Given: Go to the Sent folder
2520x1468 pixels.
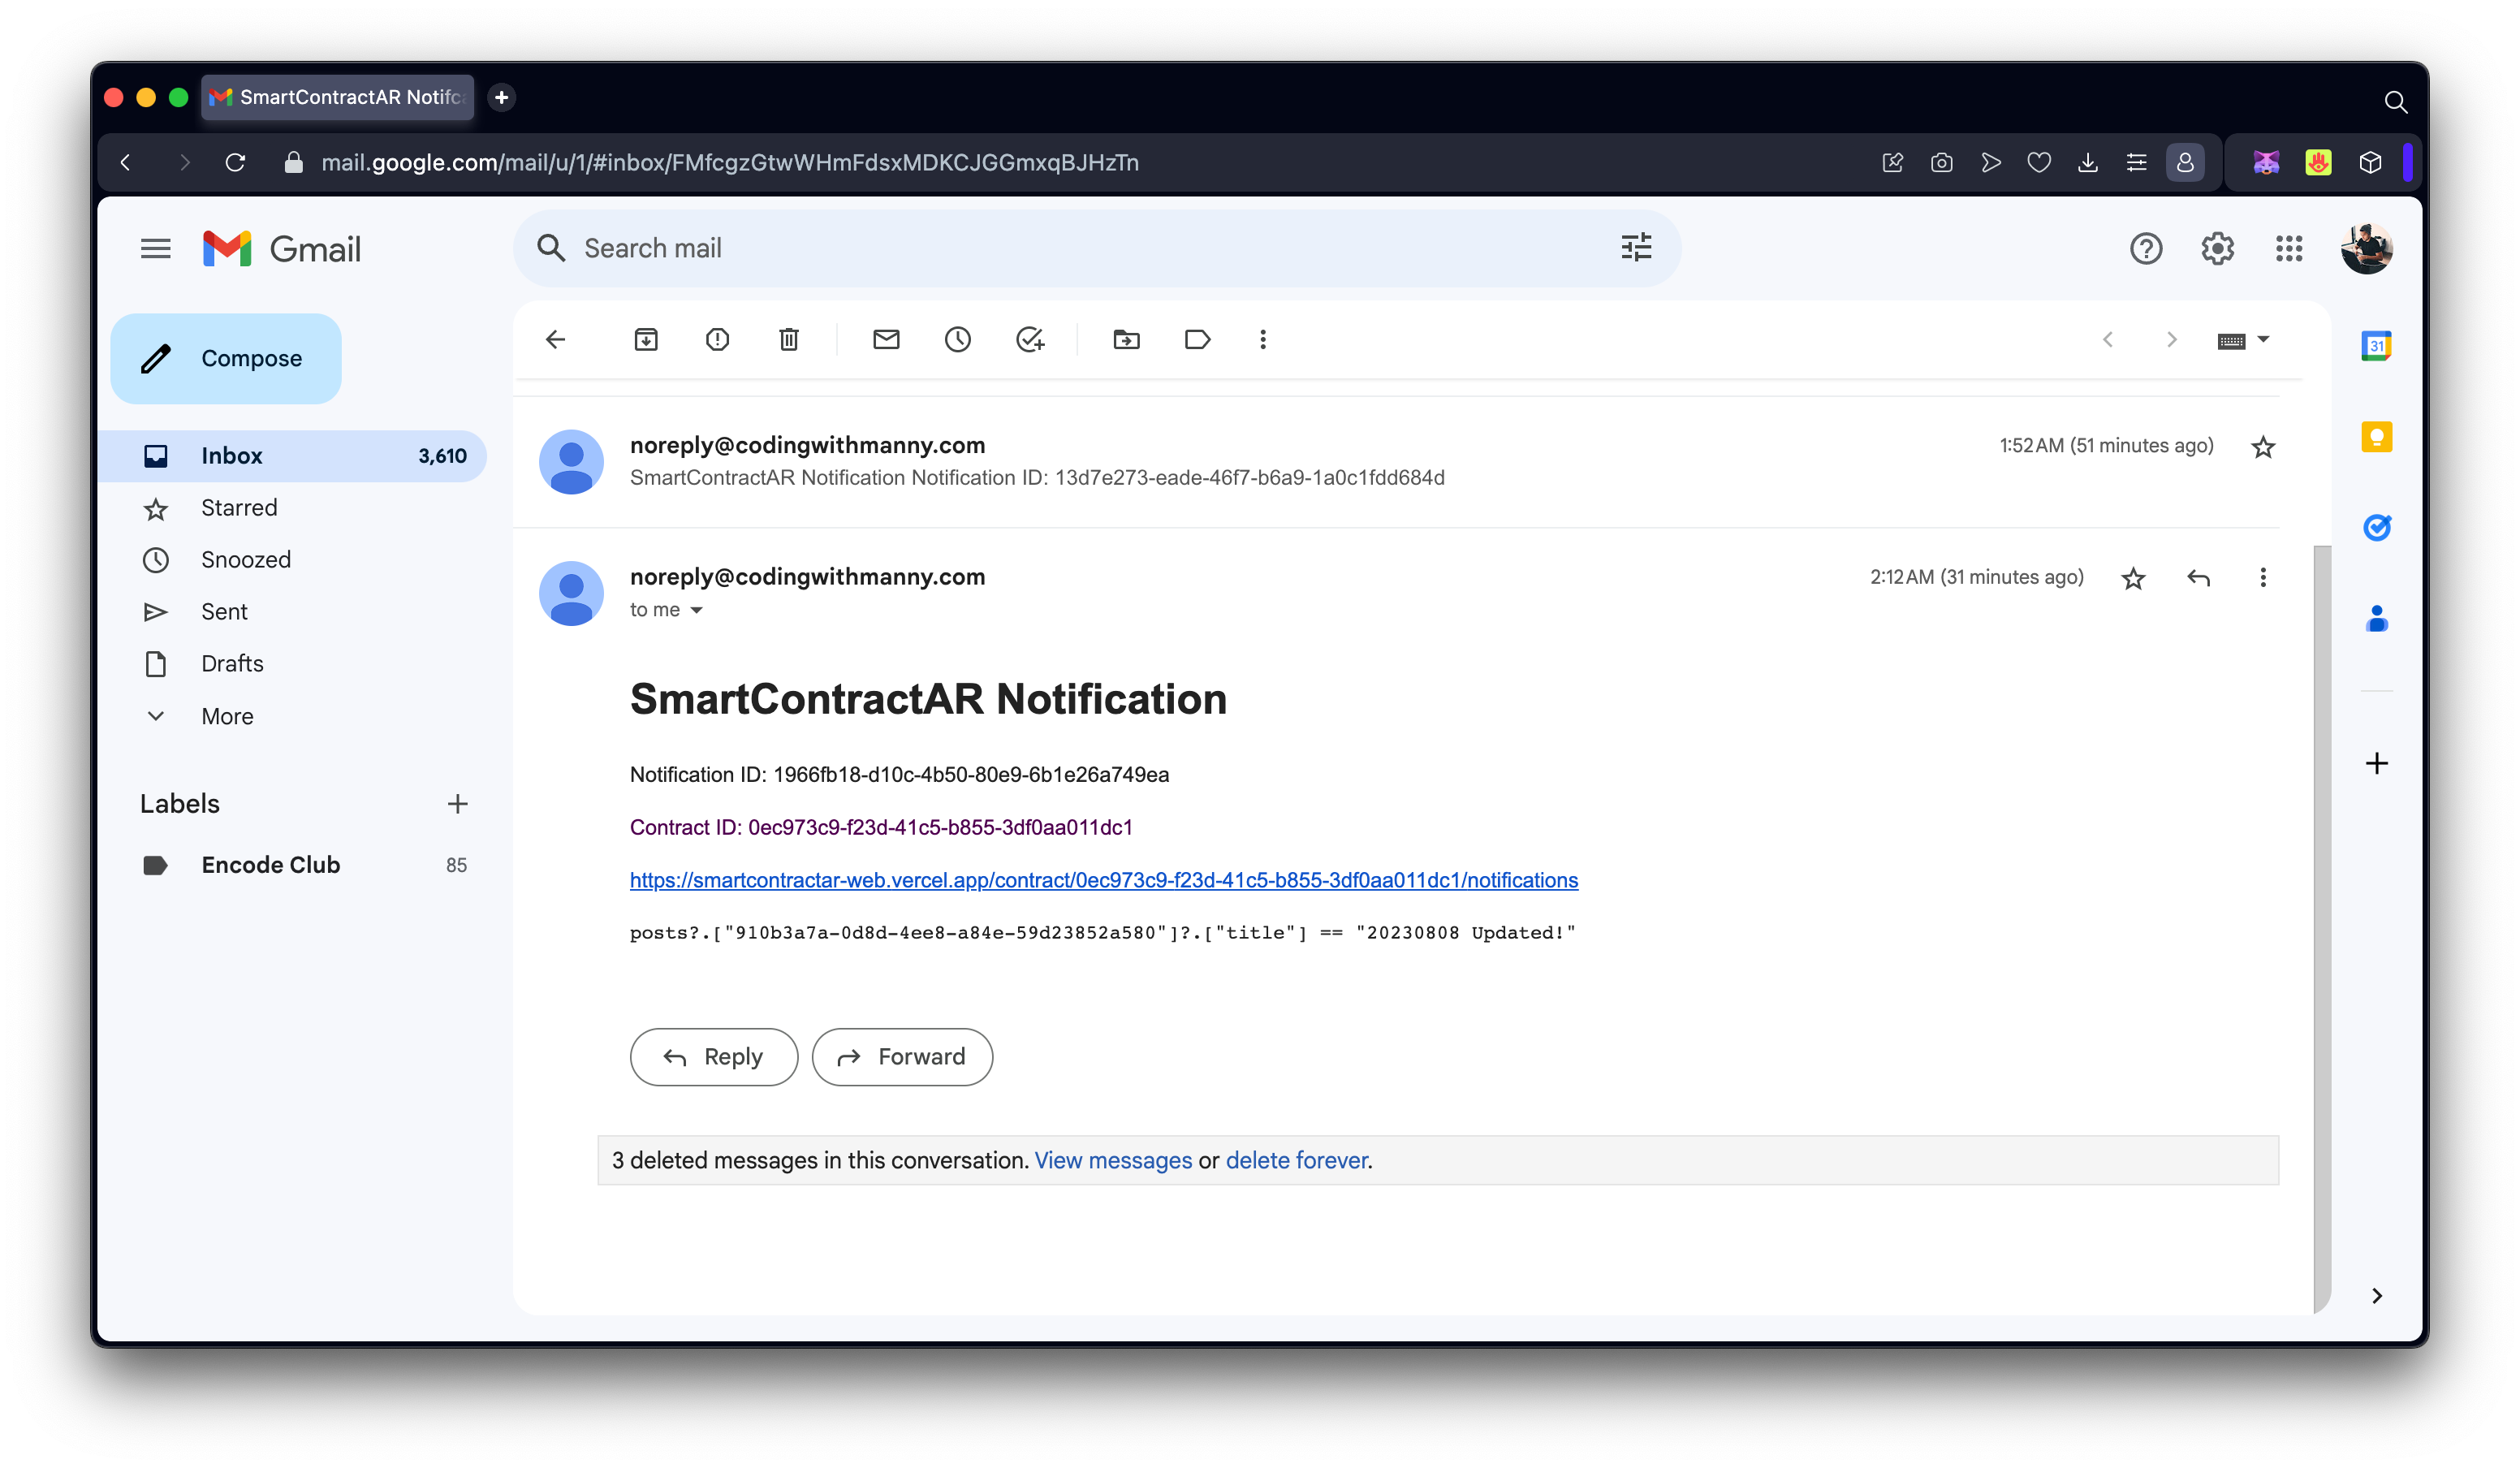Looking at the screenshot, I should point(224,612).
